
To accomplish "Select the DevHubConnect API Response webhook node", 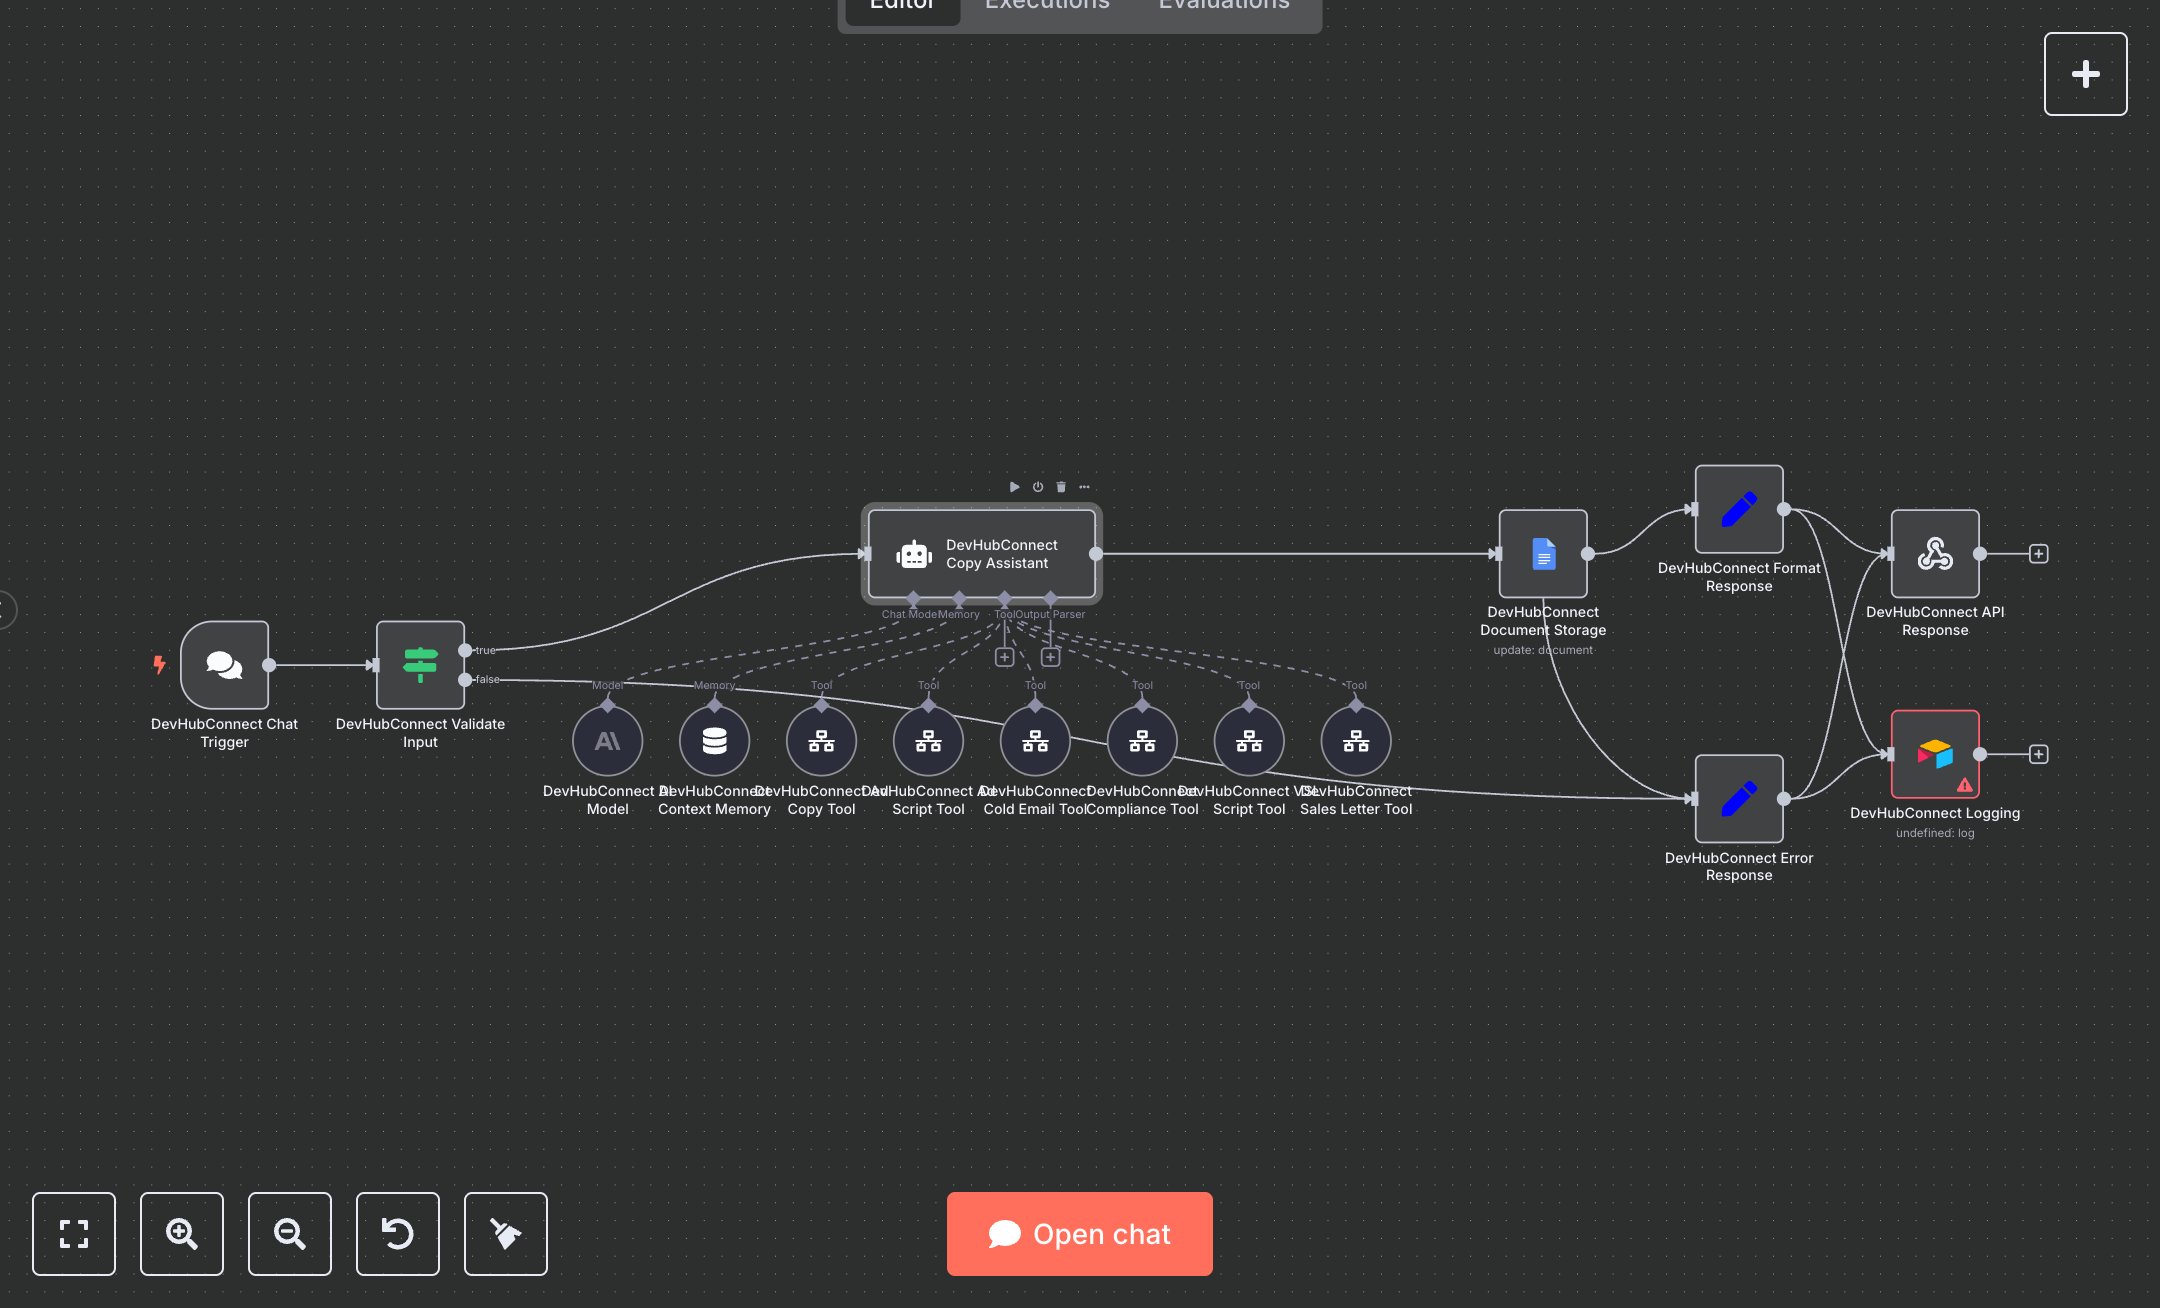I will [1935, 552].
